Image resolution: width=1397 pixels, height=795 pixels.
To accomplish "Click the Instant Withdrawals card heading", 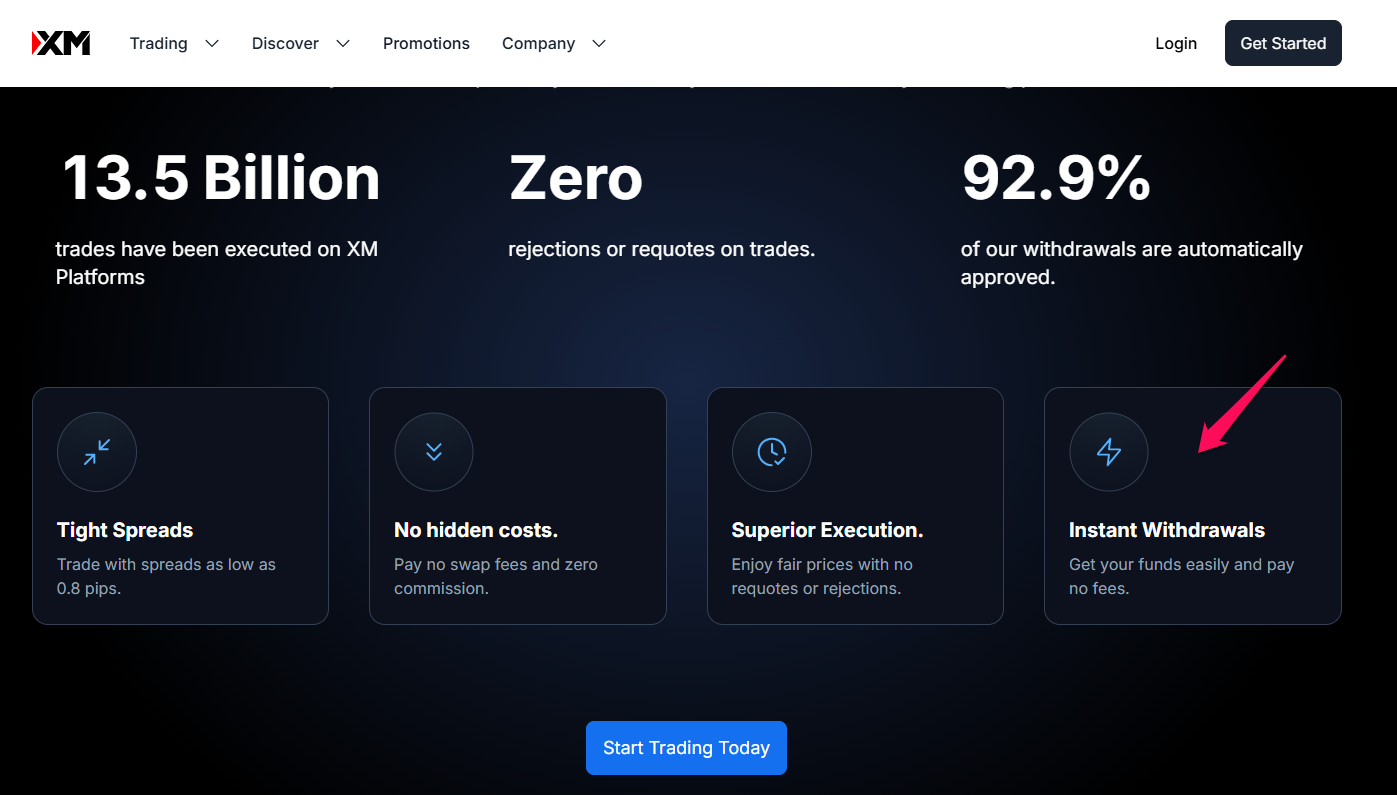I will click(x=1167, y=530).
